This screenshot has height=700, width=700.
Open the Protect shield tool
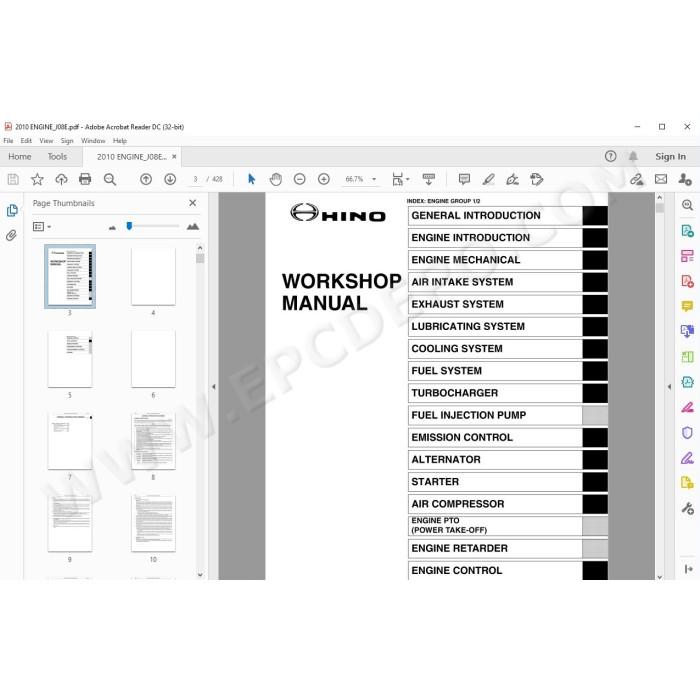click(x=688, y=433)
